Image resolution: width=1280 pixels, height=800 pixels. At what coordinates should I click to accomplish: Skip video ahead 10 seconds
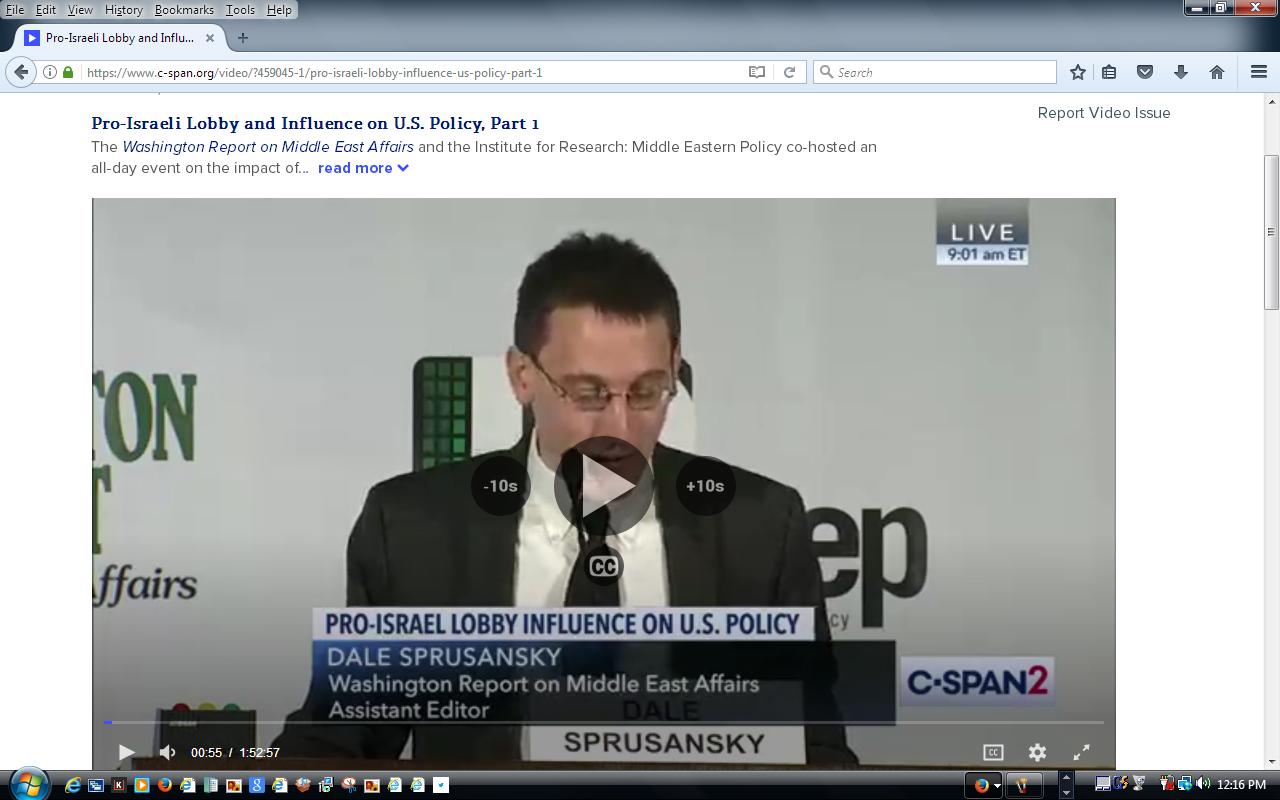[x=705, y=486]
